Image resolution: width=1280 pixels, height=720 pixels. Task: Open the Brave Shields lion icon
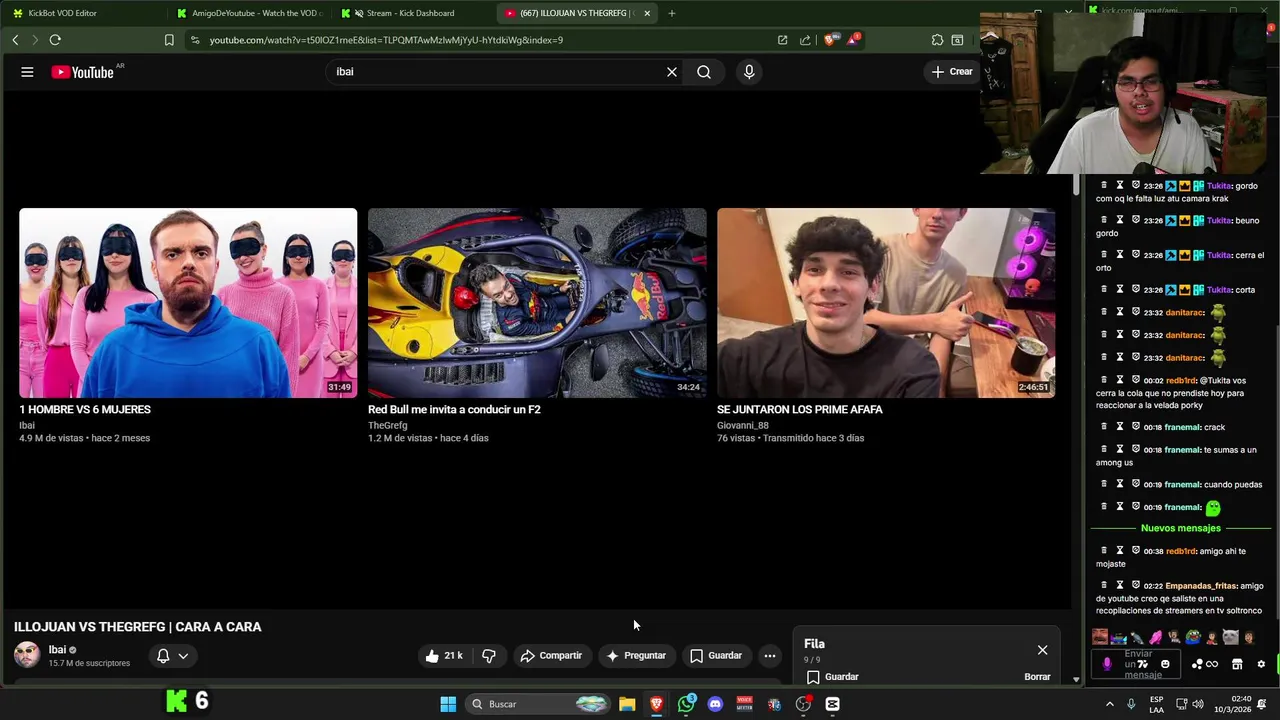831,40
